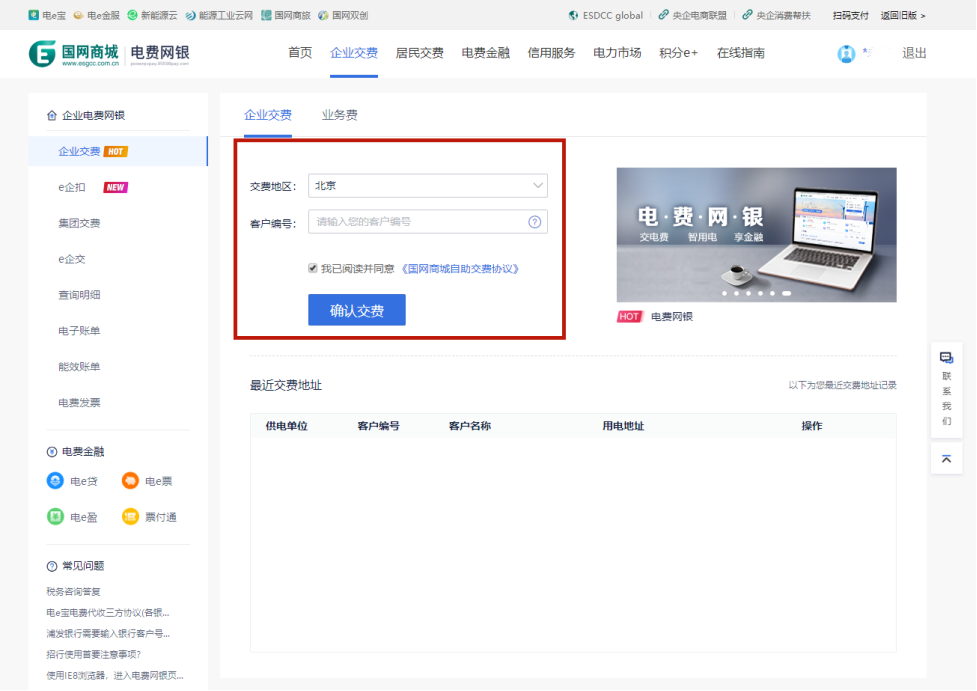Open the 电e金服 top bar link

97,16
